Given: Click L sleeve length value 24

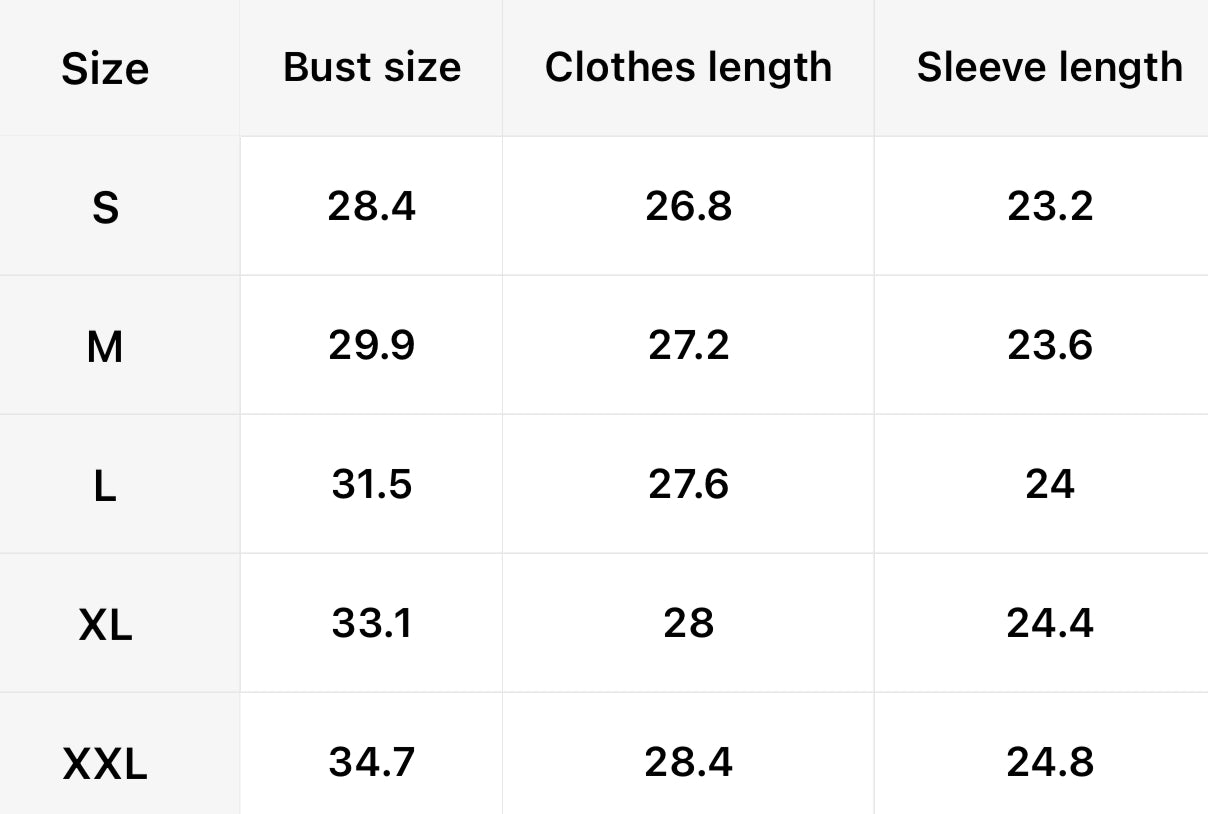Looking at the screenshot, I should coord(1049,484).
